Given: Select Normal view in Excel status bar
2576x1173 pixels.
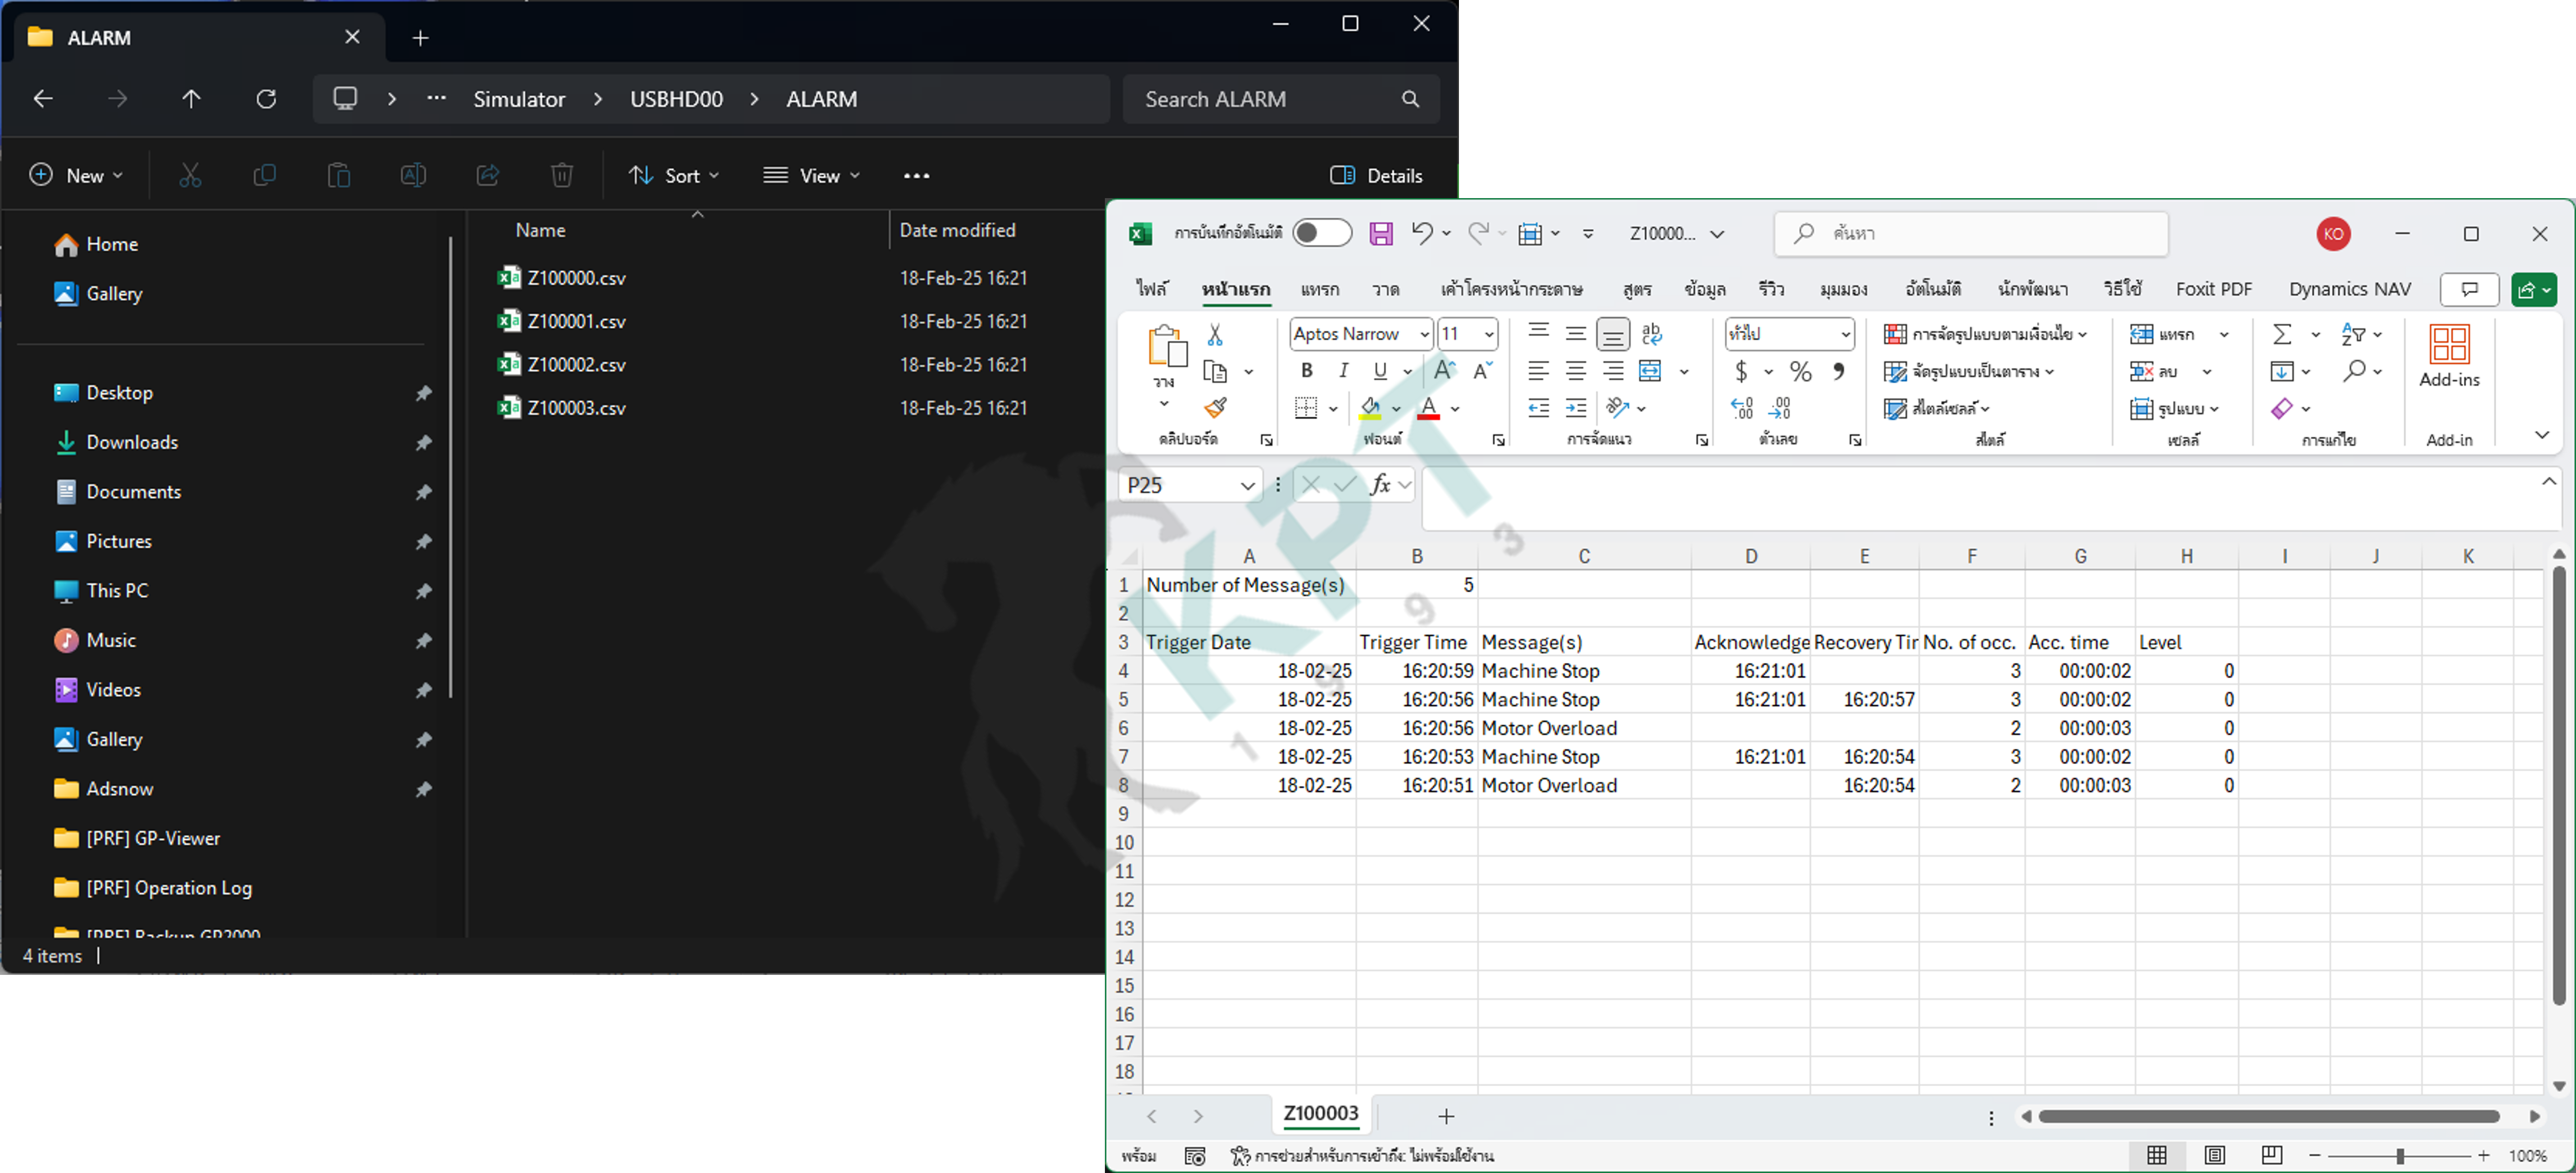Looking at the screenshot, I should (x=2156, y=1155).
